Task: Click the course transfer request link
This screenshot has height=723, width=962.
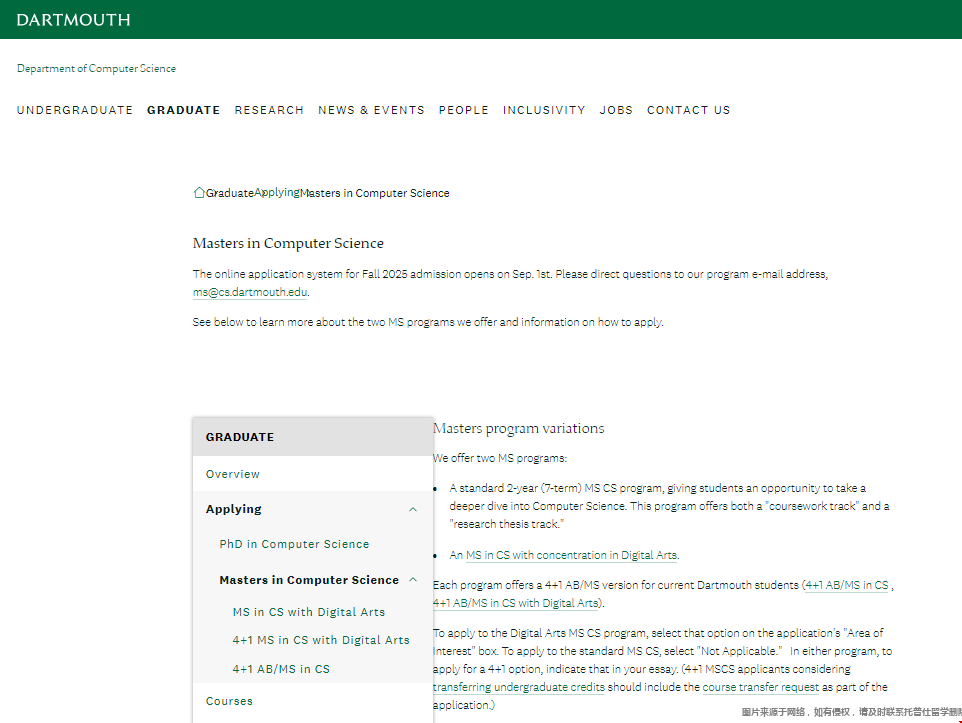Action: pos(760,688)
